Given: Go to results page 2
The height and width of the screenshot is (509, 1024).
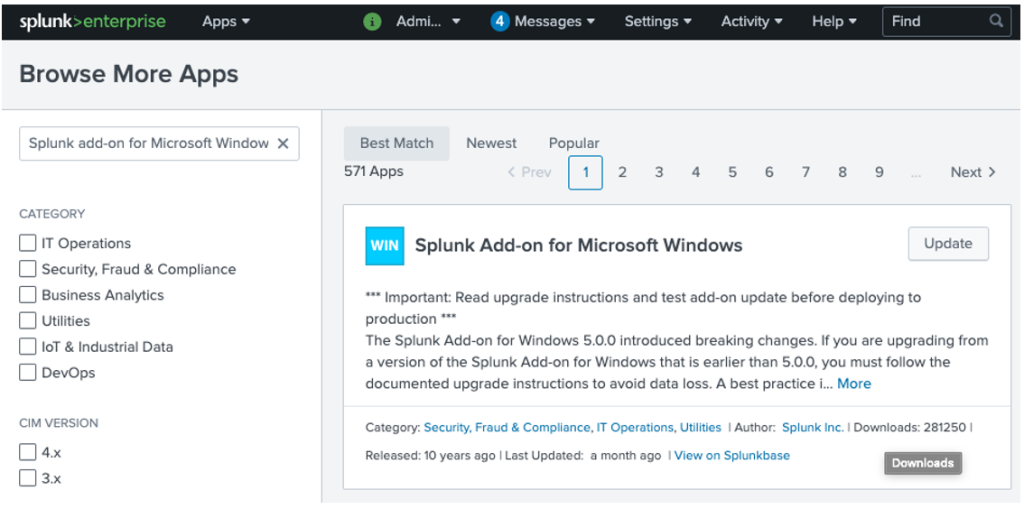Looking at the screenshot, I should tap(622, 172).
